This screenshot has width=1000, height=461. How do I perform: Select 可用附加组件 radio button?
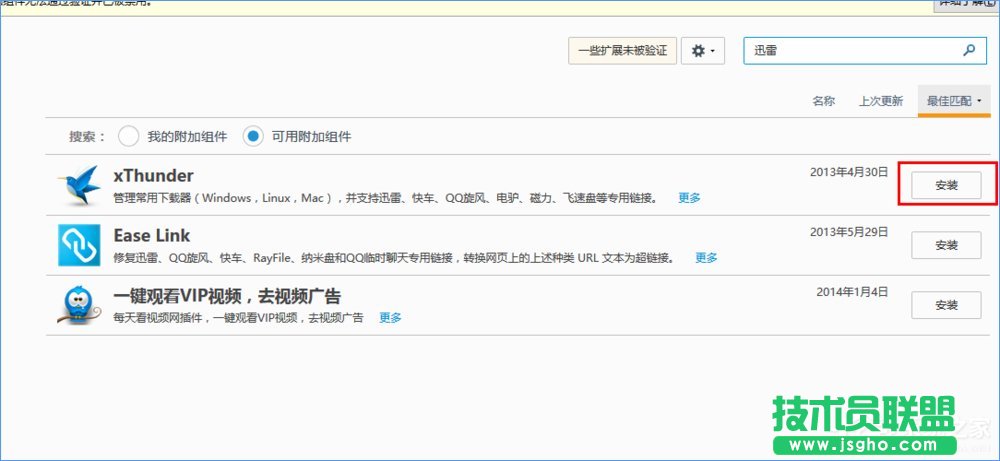pos(253,136)
